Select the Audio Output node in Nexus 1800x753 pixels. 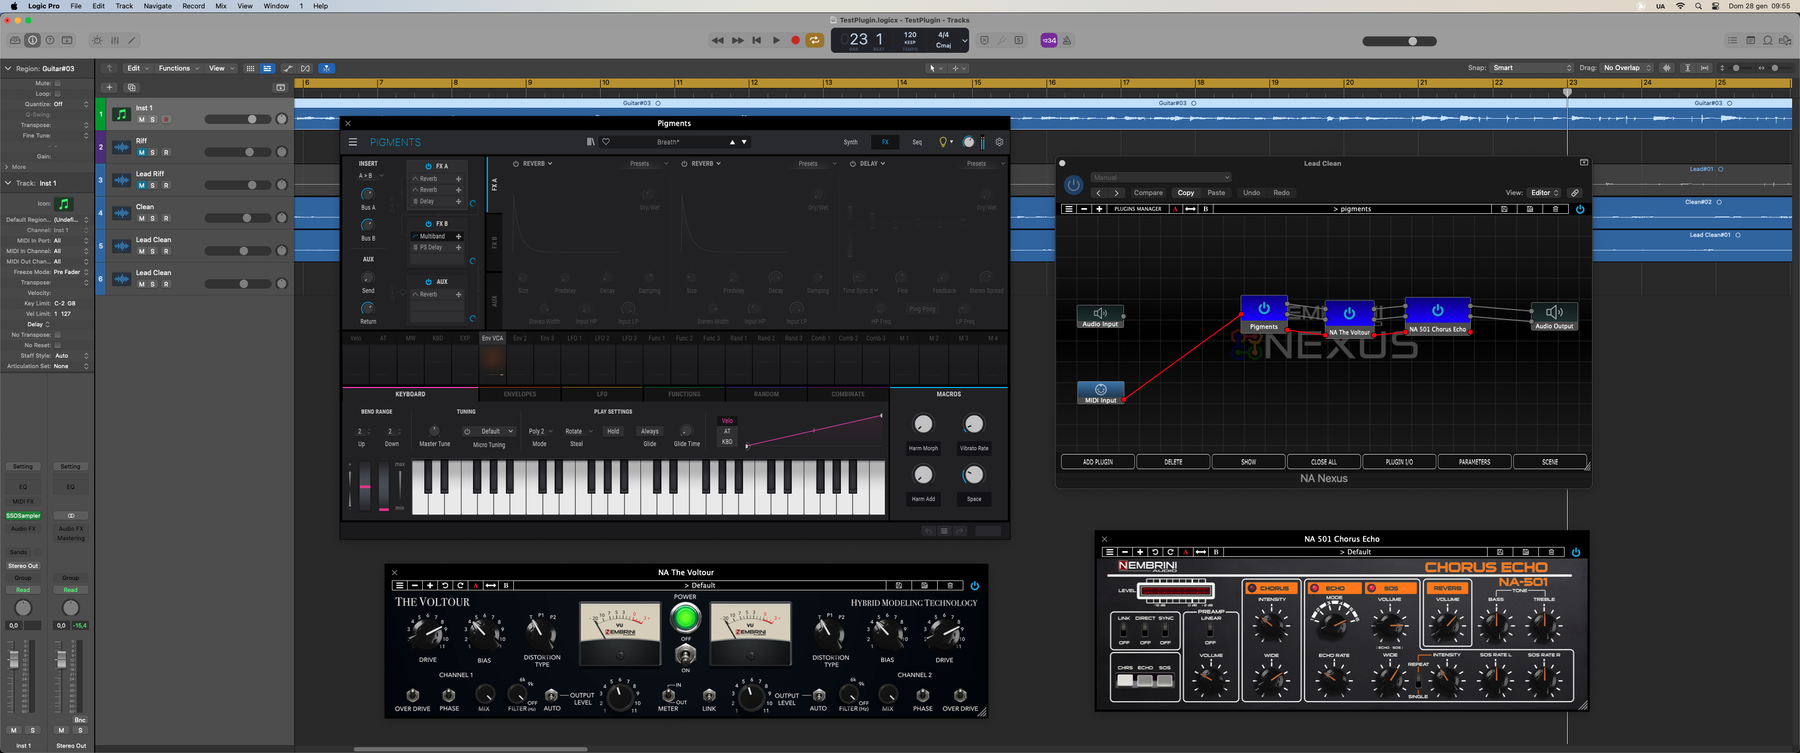coord(1554,317)
